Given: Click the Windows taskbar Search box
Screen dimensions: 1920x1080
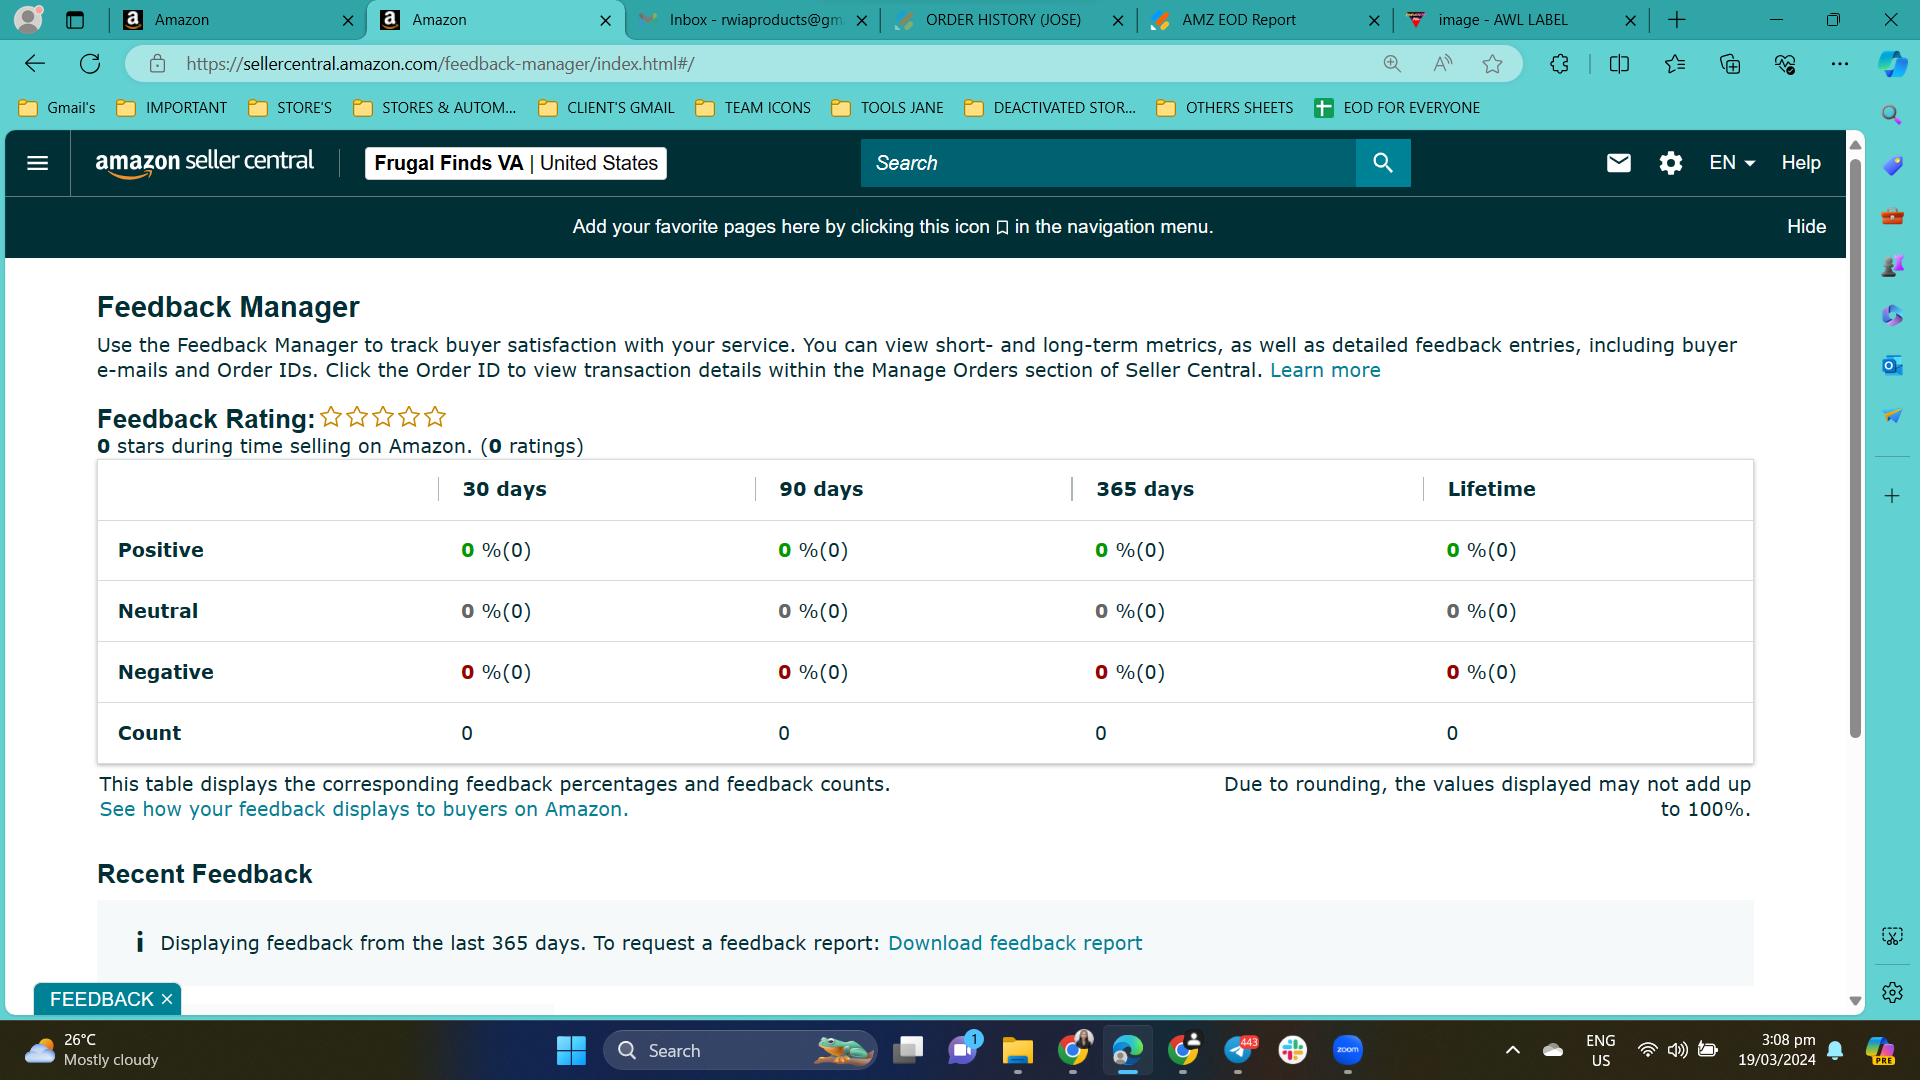Looking at the screenshot, I should [x=740, y=1050].
